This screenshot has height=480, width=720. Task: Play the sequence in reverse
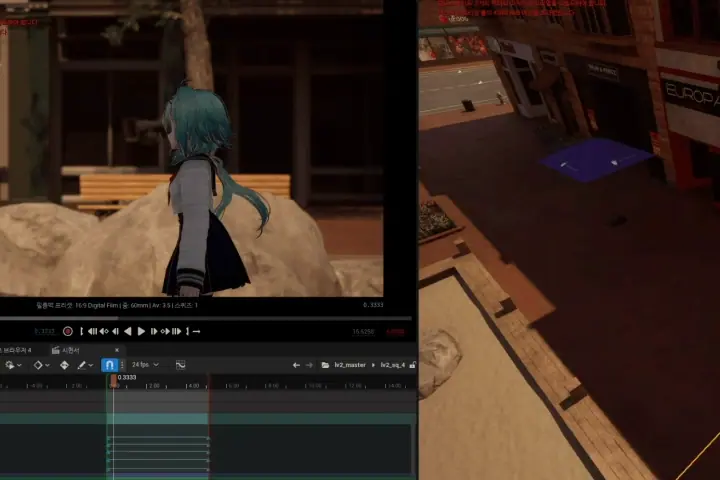(128, 331)
